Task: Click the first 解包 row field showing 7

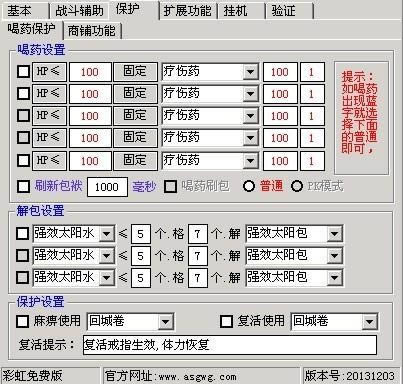Action: (x=198, y=234)
